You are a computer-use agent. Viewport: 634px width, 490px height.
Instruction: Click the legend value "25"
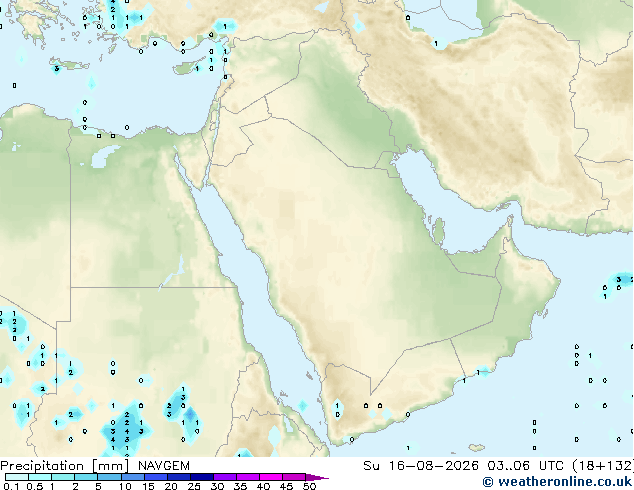tap(194, 486)
